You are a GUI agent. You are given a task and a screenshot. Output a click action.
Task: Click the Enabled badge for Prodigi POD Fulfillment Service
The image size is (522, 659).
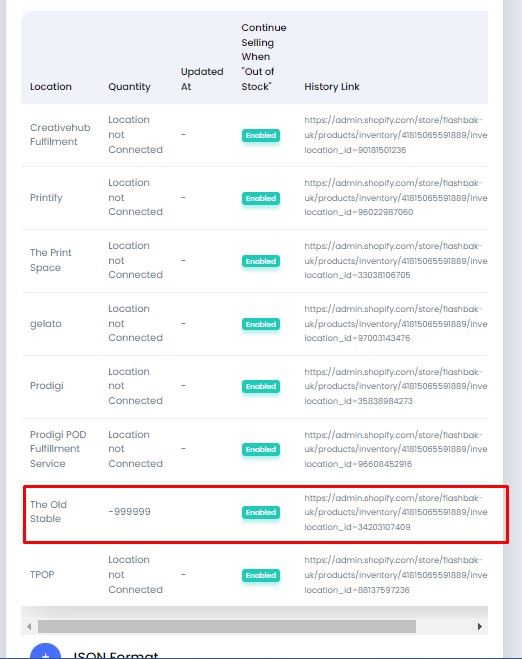pyautogui.click(x=261, y=449)
